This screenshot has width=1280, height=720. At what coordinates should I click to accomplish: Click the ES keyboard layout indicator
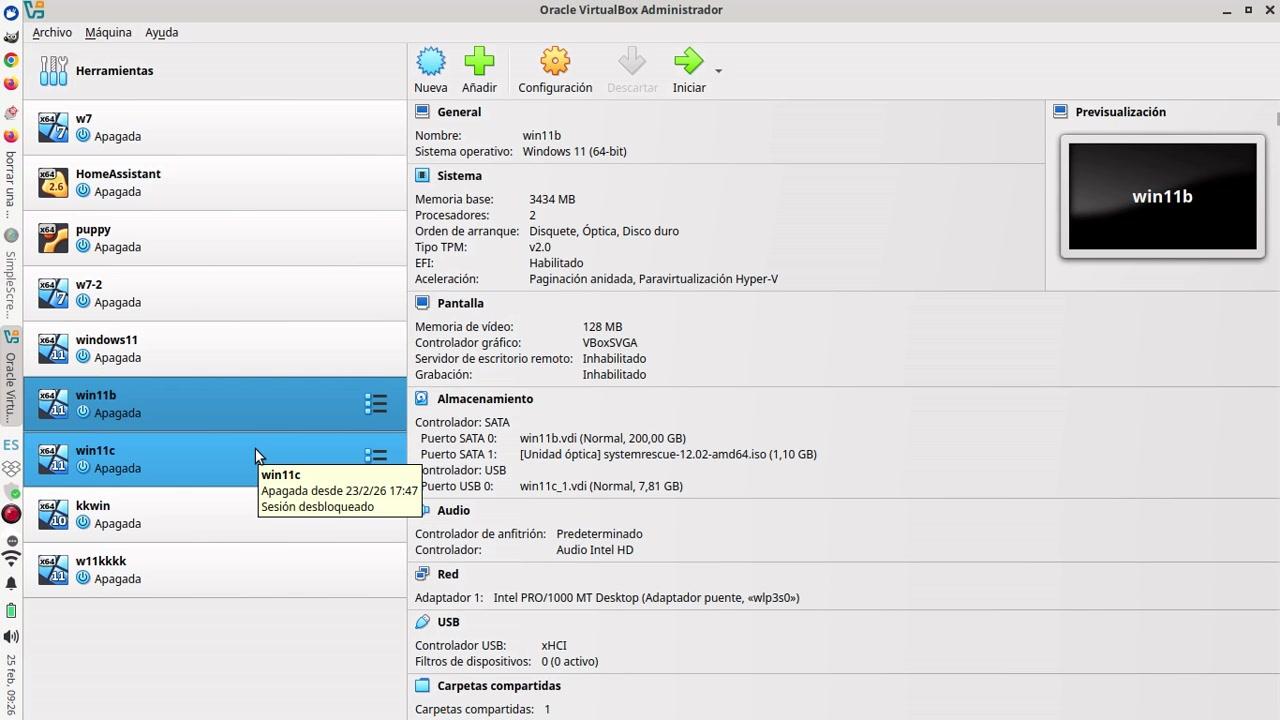point(11,445)
